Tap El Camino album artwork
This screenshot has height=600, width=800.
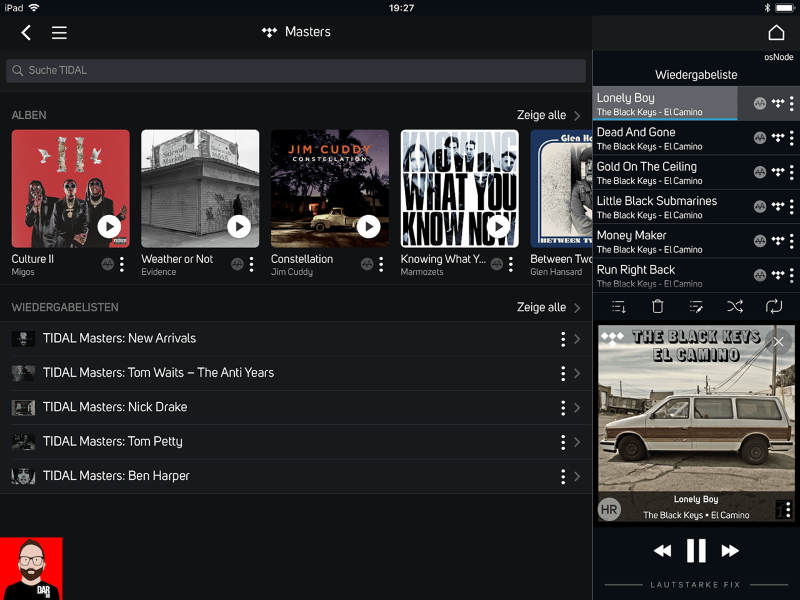point(696,423)
